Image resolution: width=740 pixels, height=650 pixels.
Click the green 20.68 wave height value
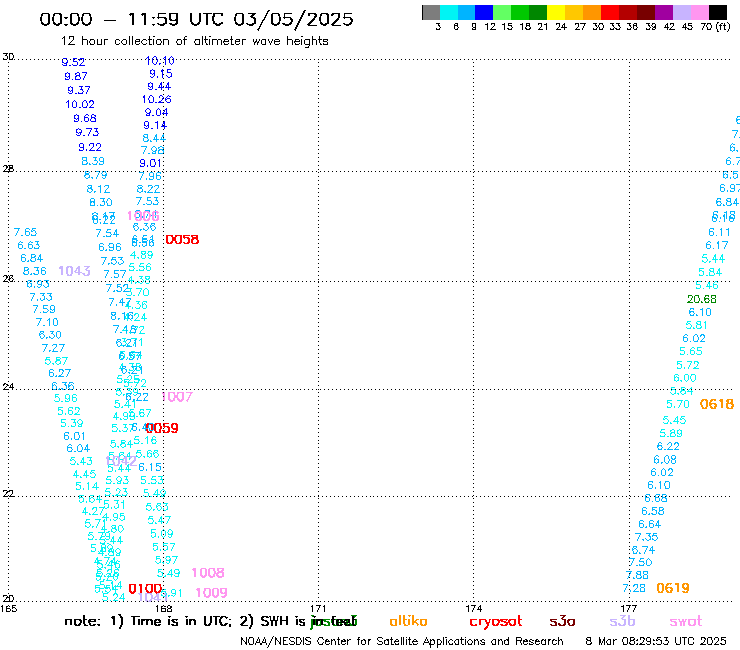[x=701, y=299]
